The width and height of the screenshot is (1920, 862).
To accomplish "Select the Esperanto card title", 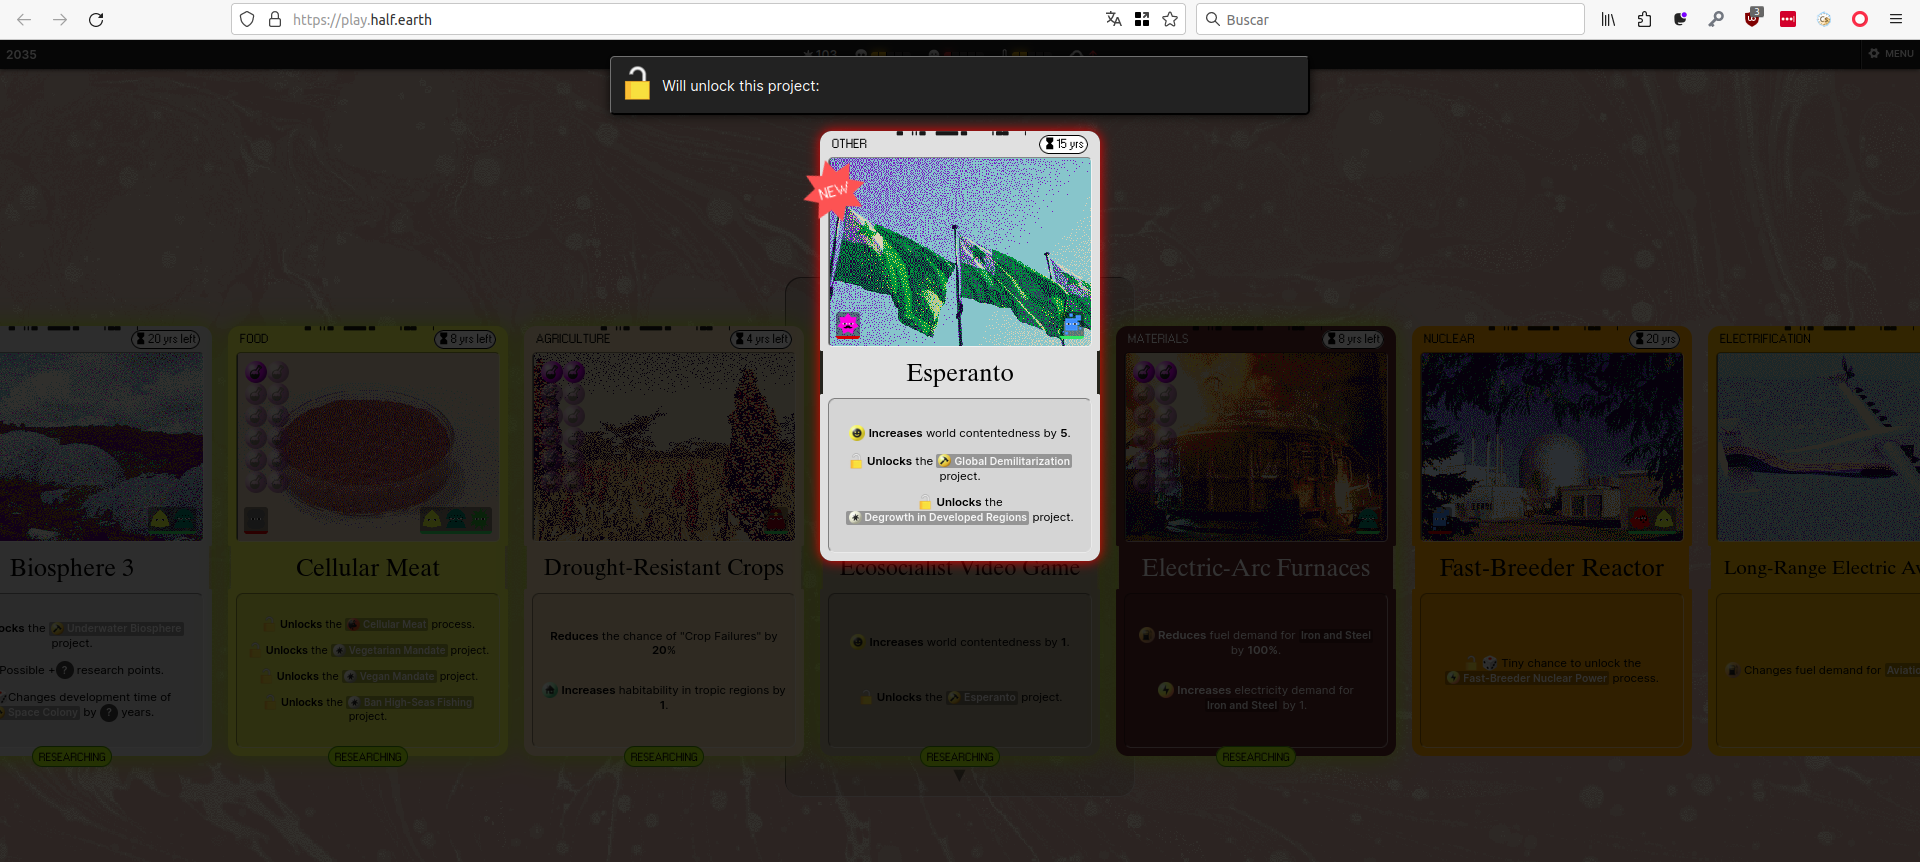I will pos(960,373).
